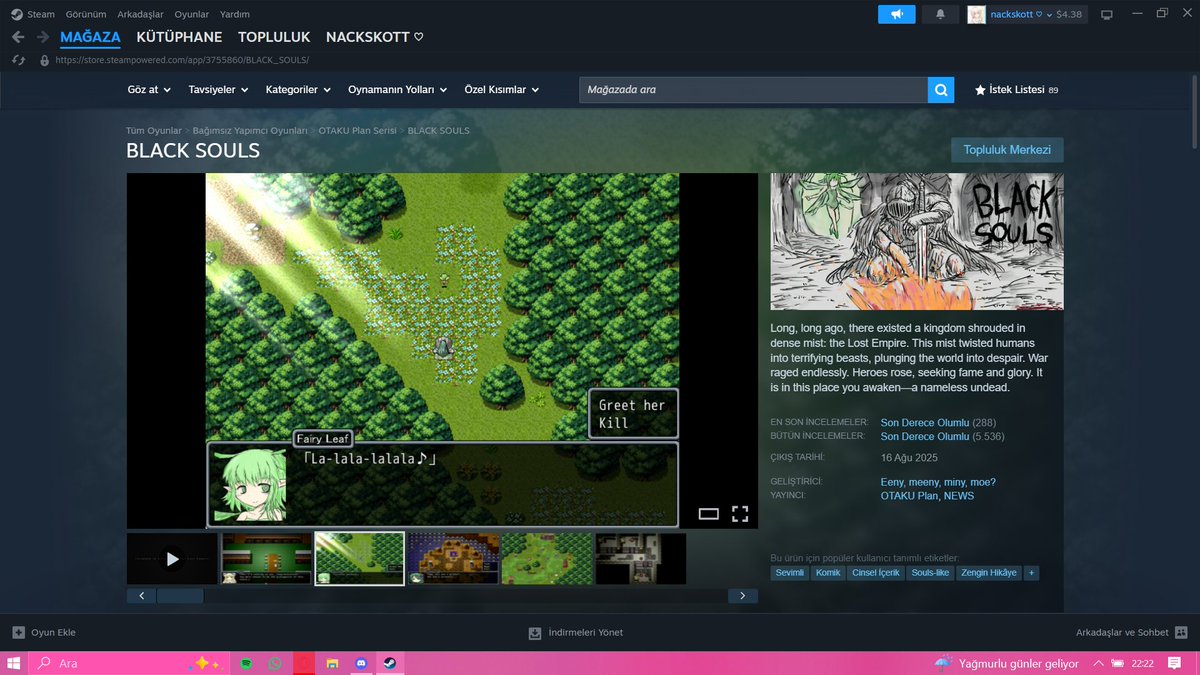Open İstek Listesi wishlist
This screenshot has width=1200, height=675.
tap(1016, 90)
